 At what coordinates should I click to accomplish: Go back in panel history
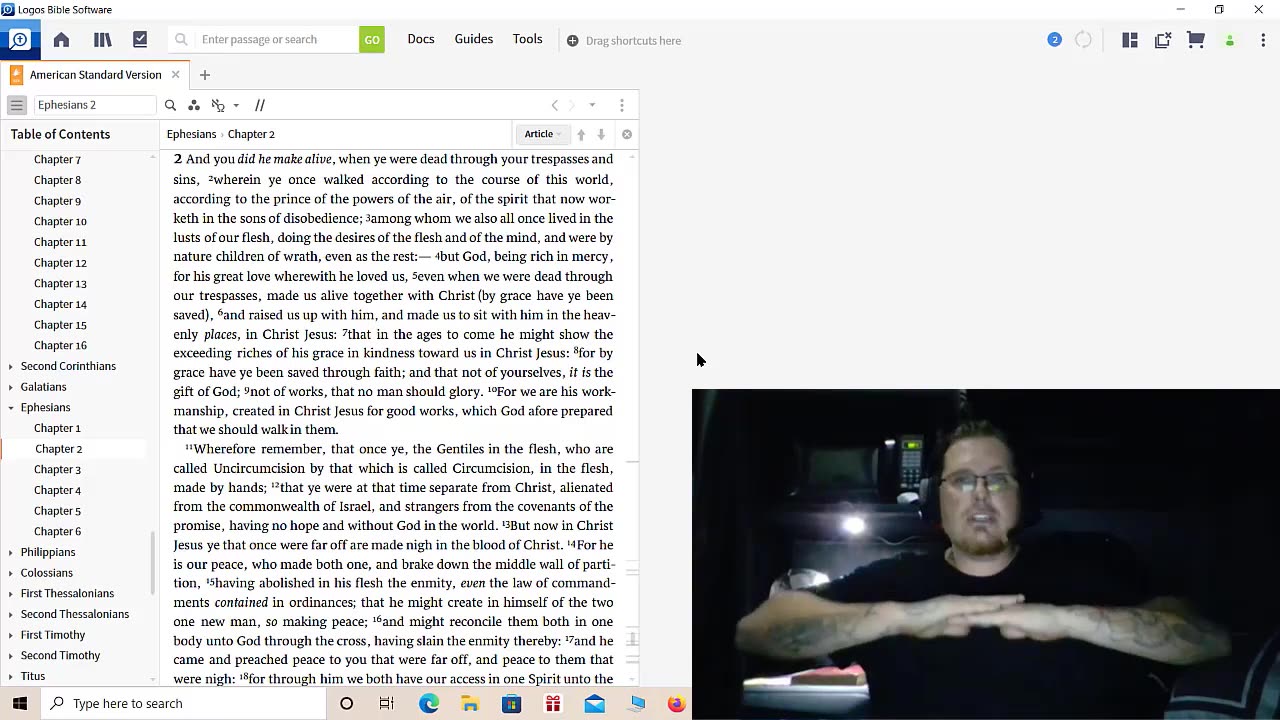(x=555, y=105)
